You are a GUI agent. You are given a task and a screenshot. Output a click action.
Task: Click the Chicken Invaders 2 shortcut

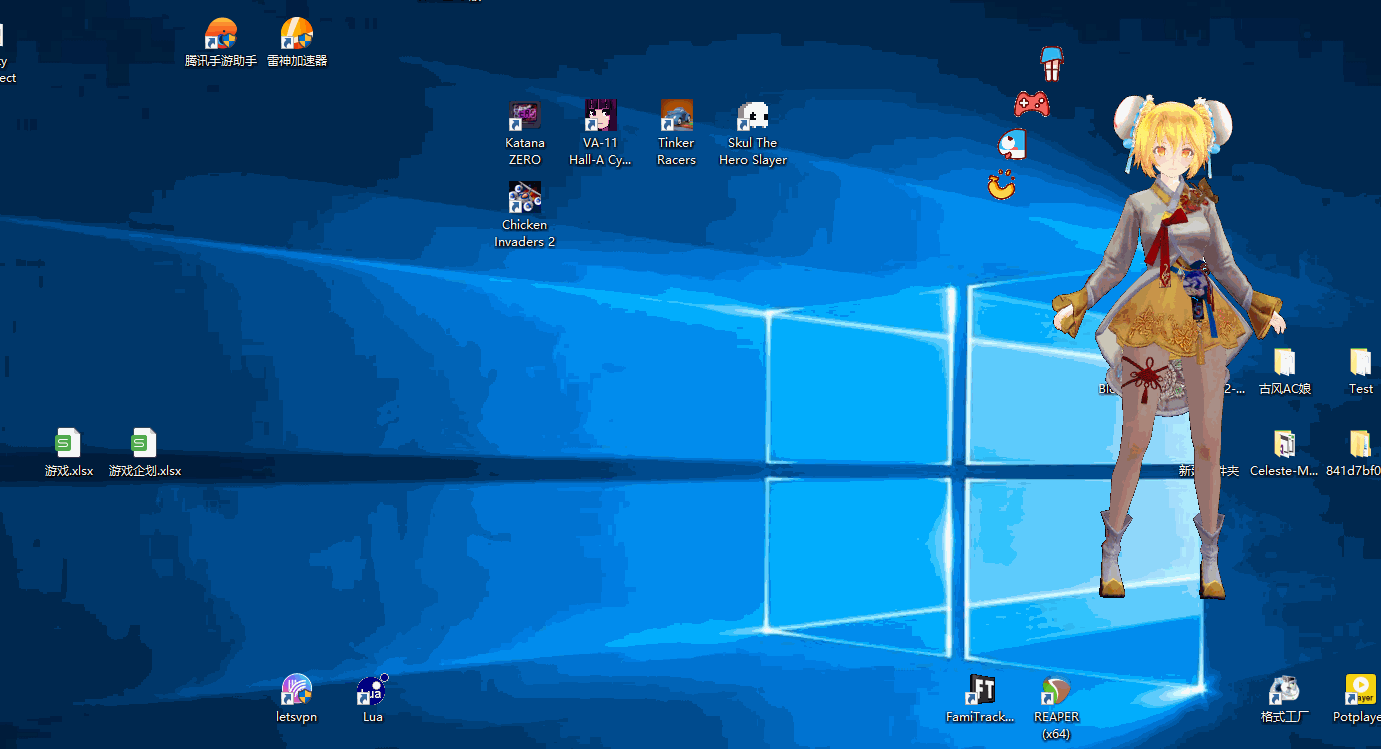525,215
